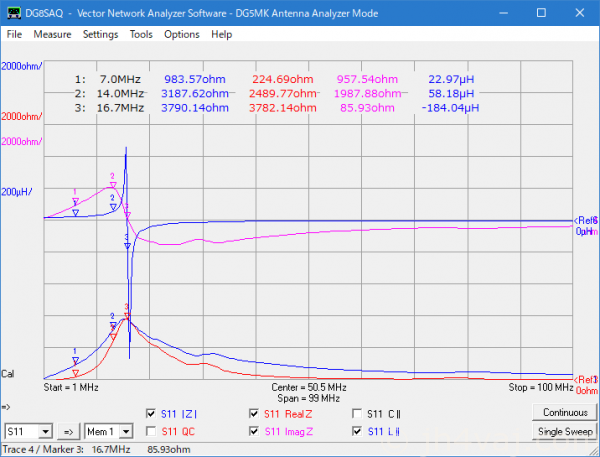600x457 pixels.
Task: Open the Settings menu
Action: point(100,34)
